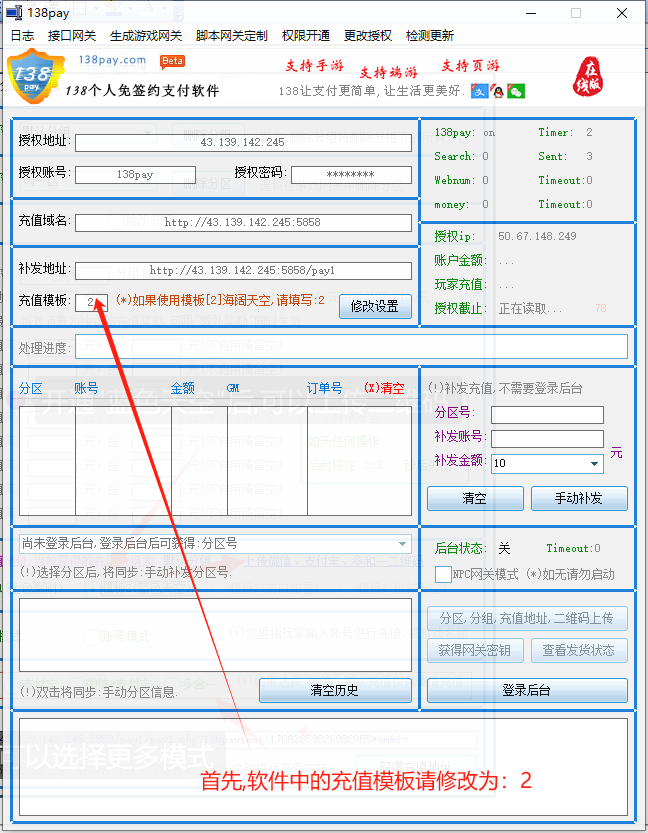Focus the 授权账号 input field

(x=135, y=174)
